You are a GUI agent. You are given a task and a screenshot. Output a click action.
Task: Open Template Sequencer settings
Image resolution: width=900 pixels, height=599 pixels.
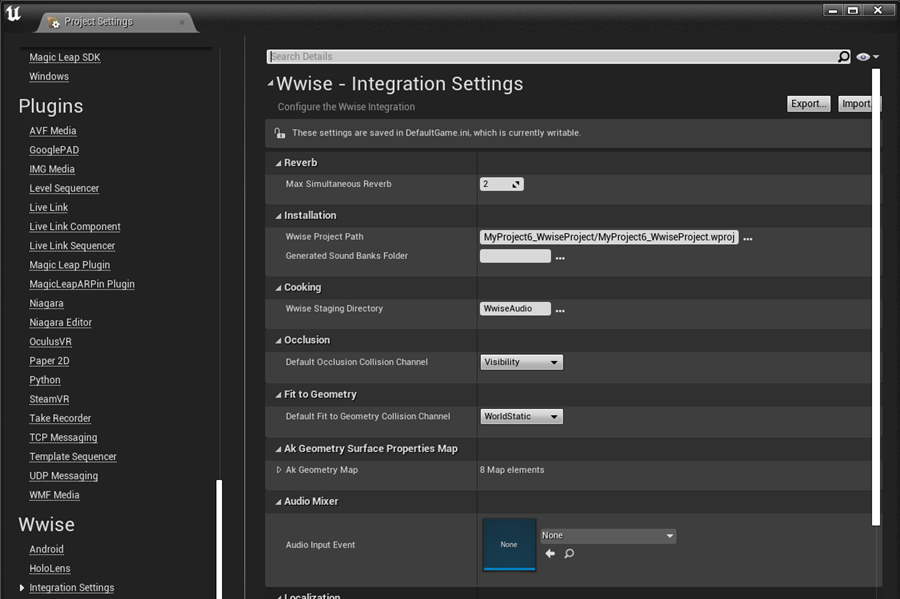[x=73, y=457]
